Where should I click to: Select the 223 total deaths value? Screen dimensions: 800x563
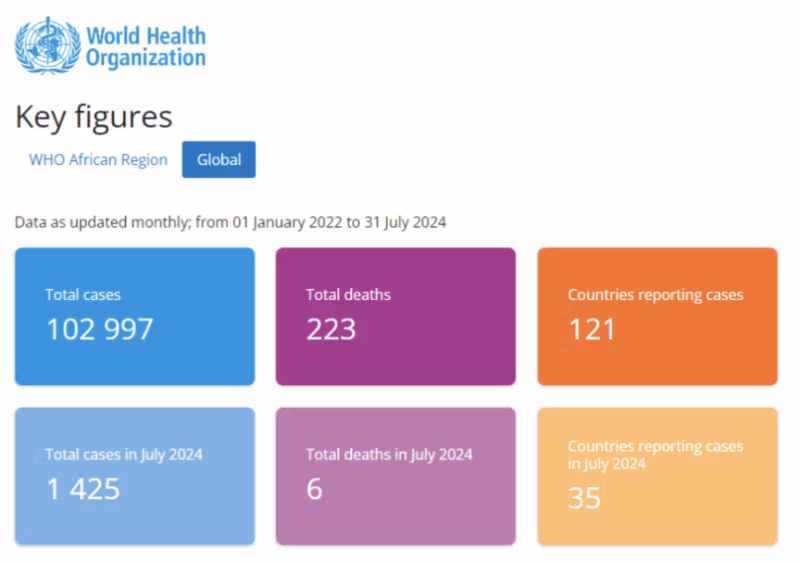click(331, 329)
